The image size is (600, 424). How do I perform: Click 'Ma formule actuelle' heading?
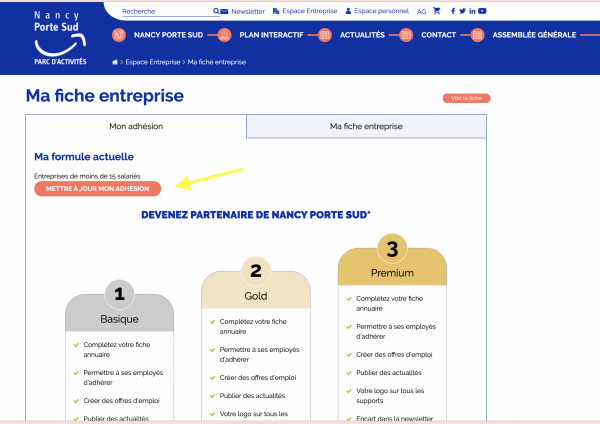[84, 157]
